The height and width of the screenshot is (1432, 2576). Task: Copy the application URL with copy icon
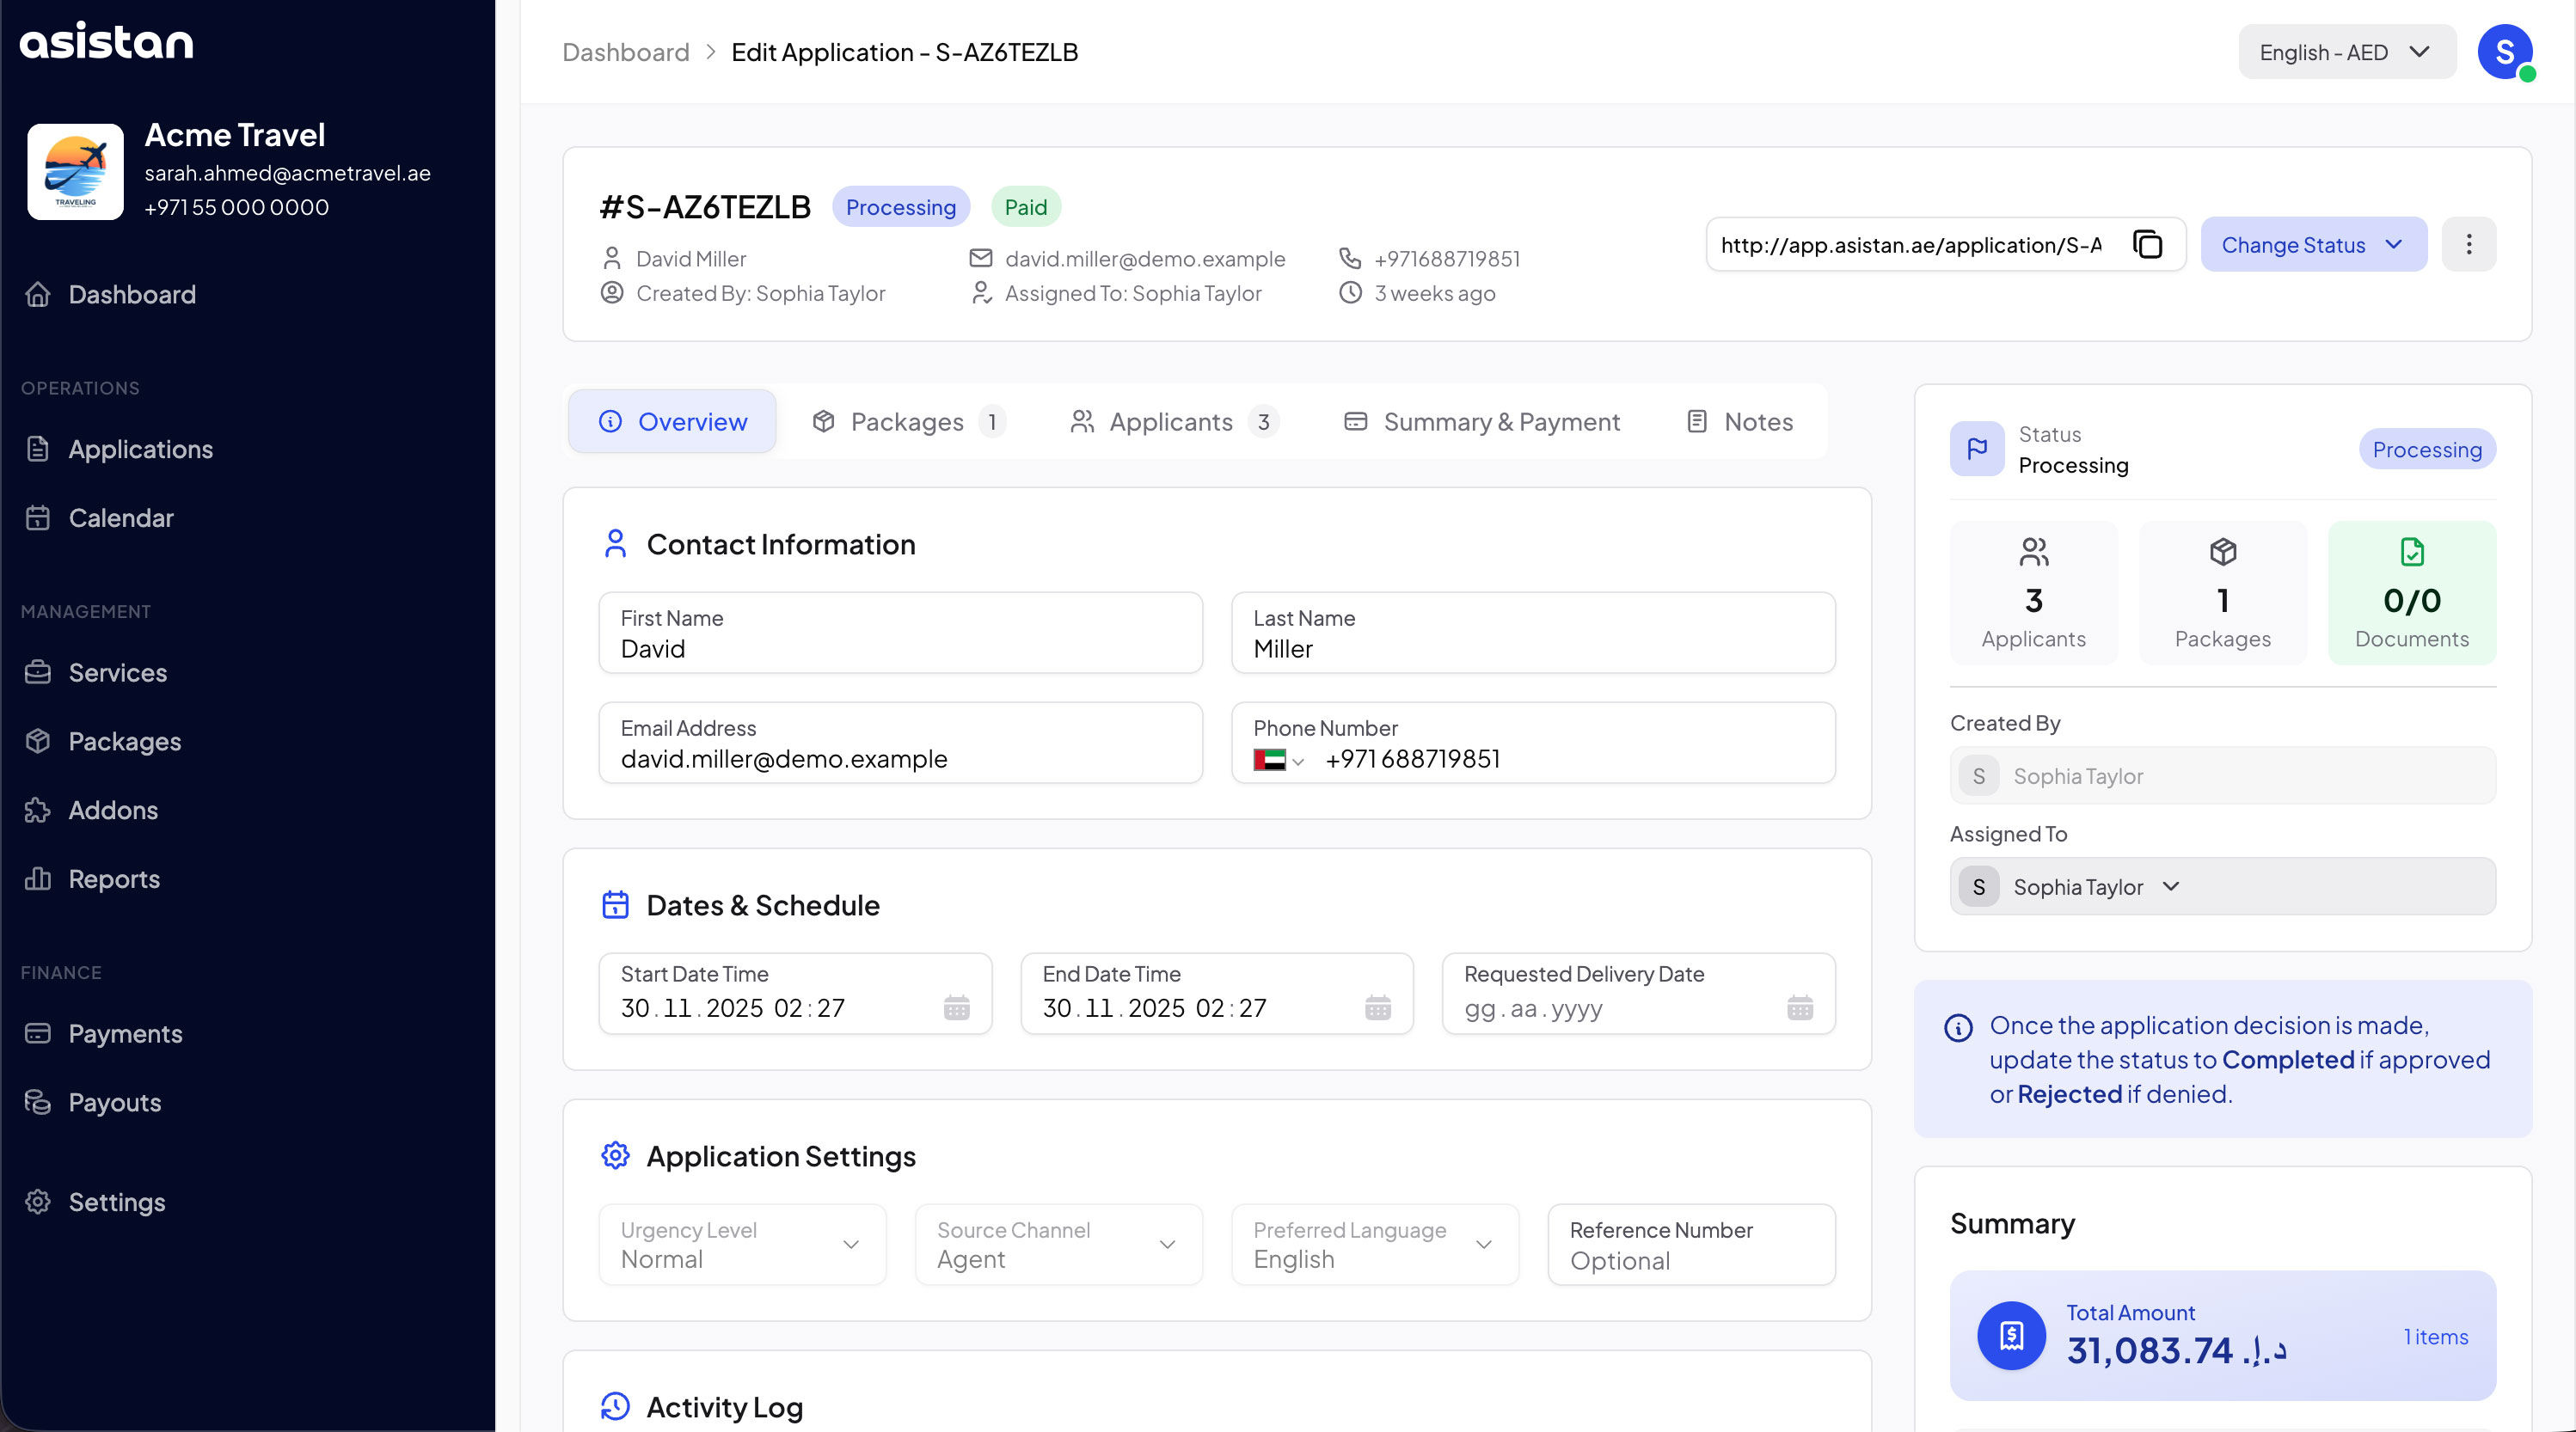(2147, 245)
